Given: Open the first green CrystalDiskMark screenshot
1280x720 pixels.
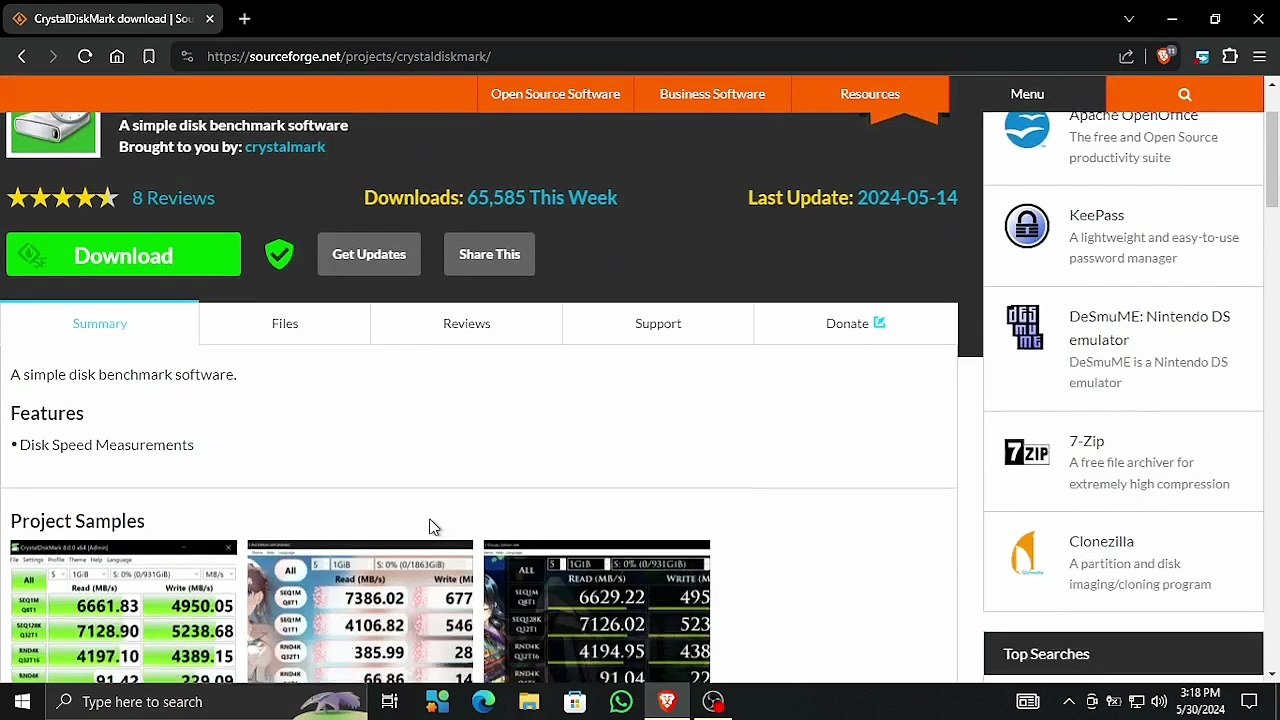Looking at the screenshot, I should tap(124, 612).
